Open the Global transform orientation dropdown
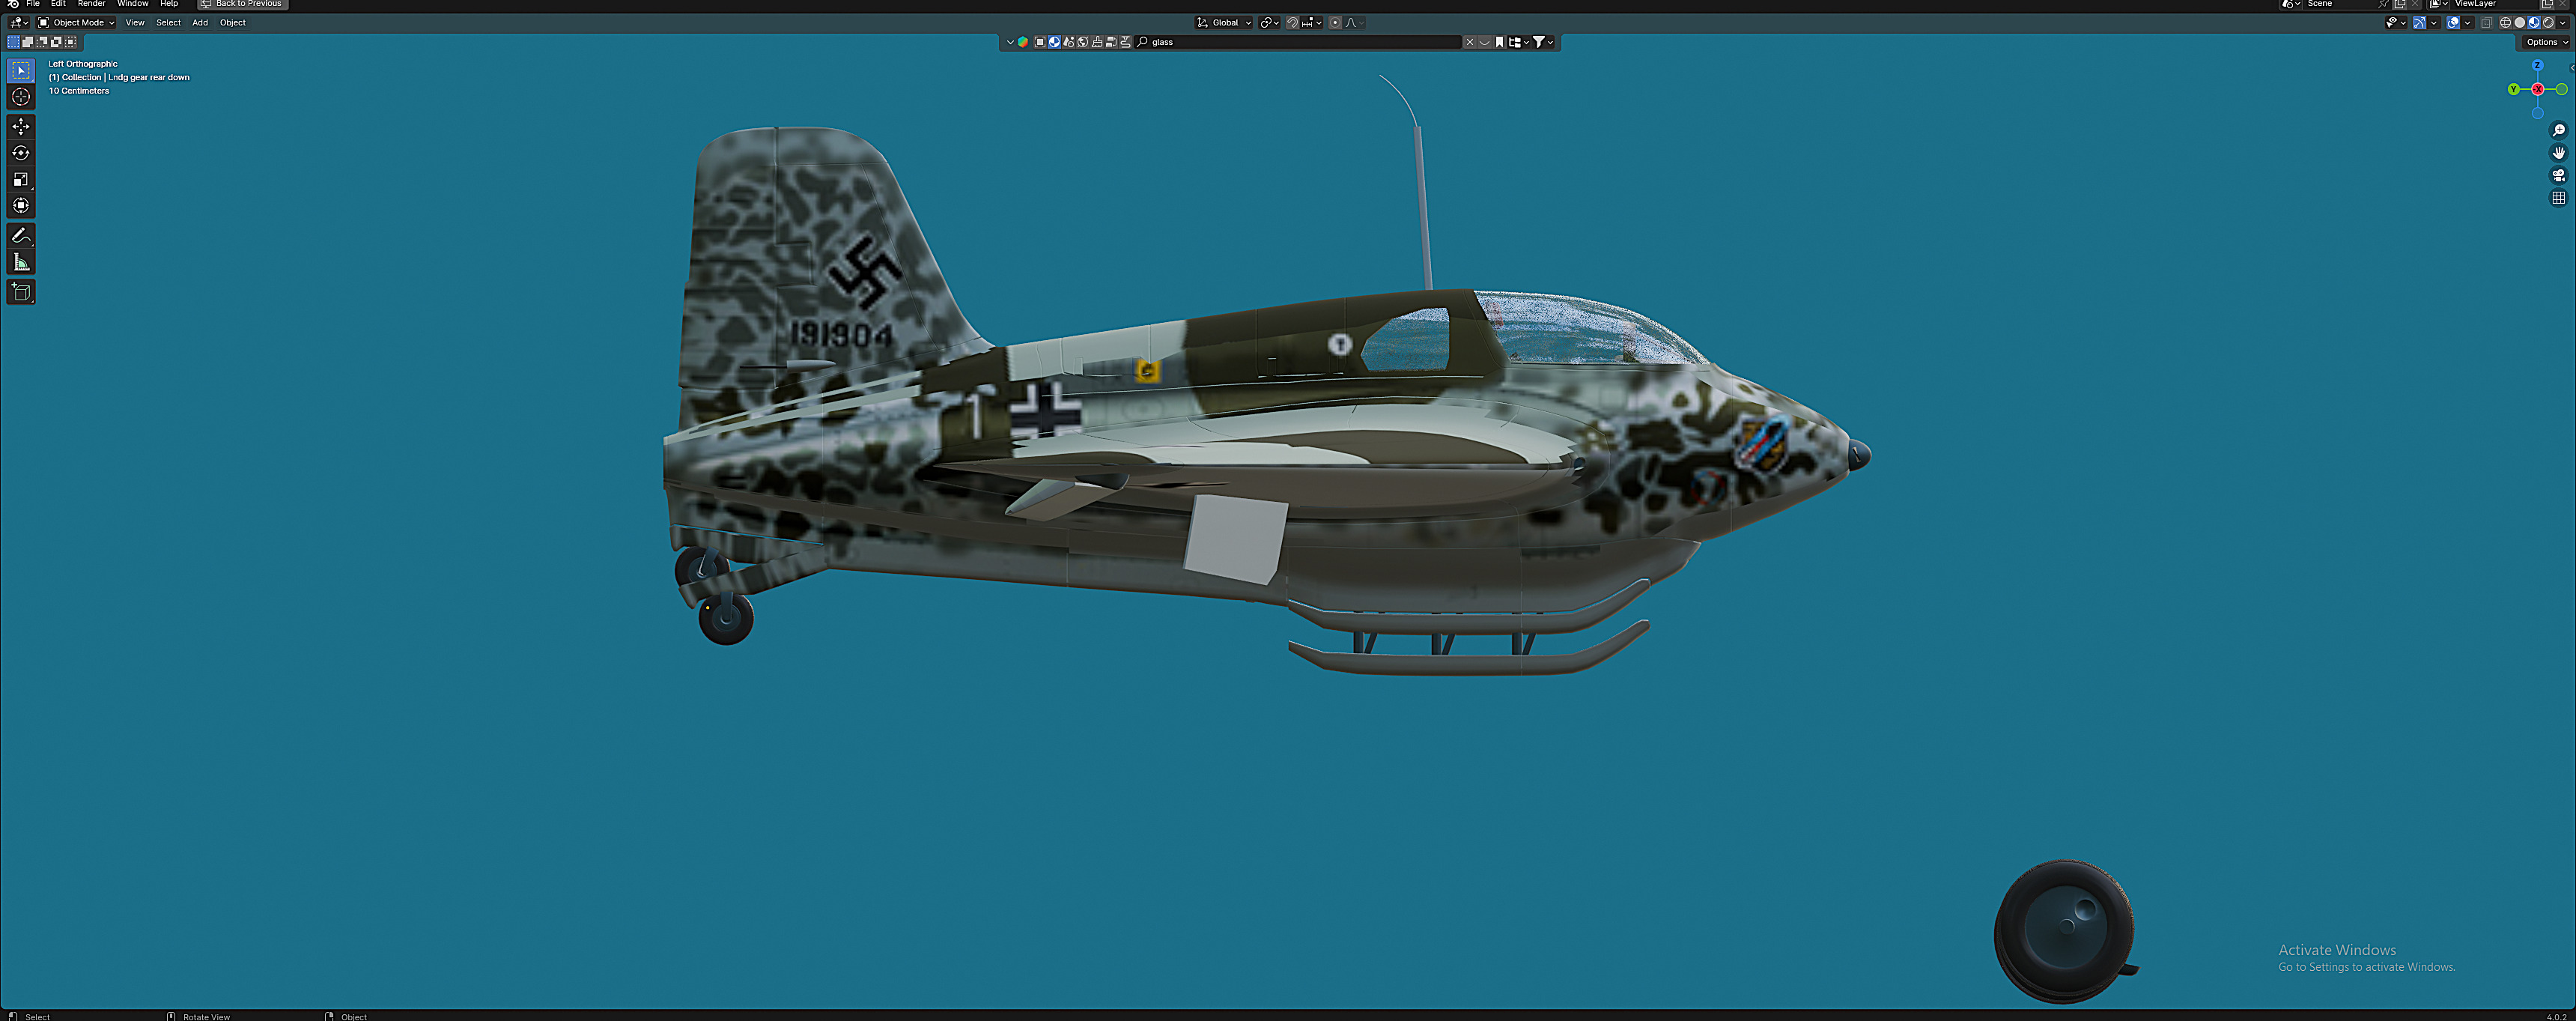This screenshot has width=2576, height=1021. 1224,22
